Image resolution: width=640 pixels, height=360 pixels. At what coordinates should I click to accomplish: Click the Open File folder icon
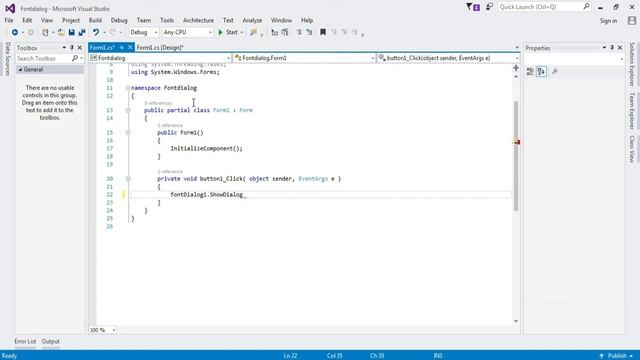(61, 32)
